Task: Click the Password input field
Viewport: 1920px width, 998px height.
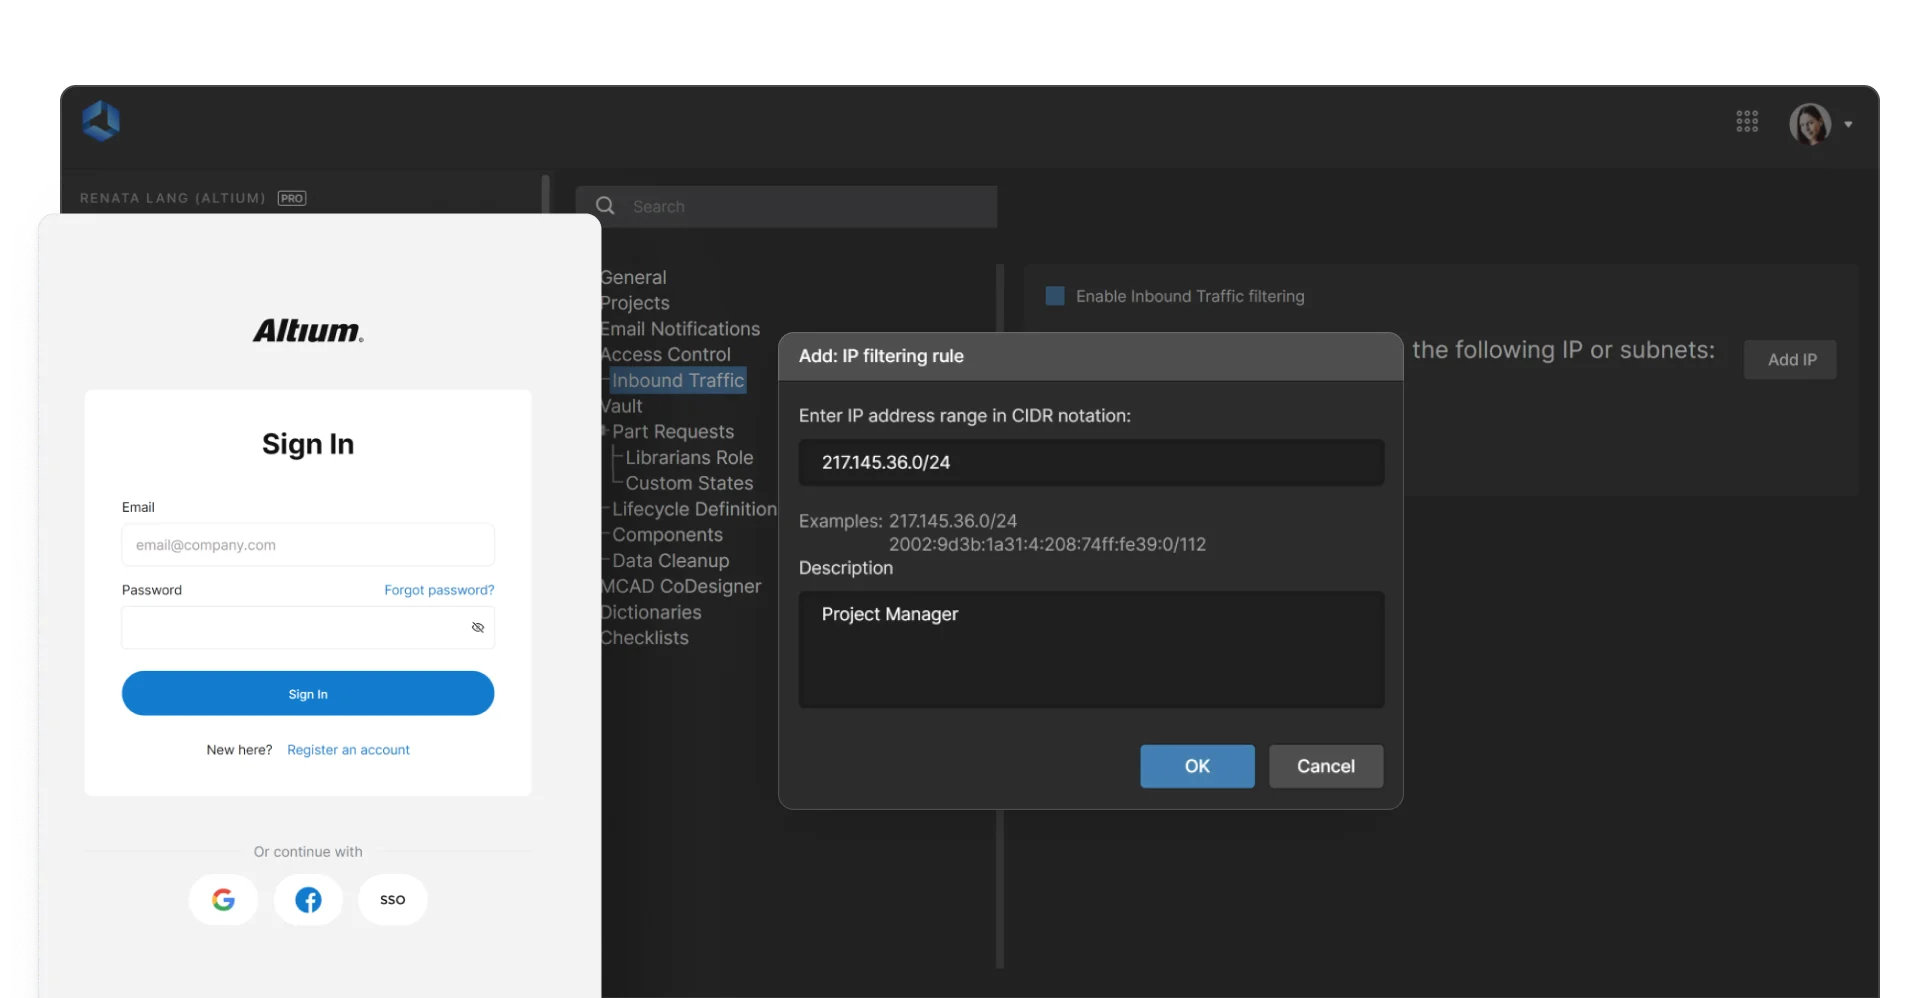Action: click(x=308, y=628)
